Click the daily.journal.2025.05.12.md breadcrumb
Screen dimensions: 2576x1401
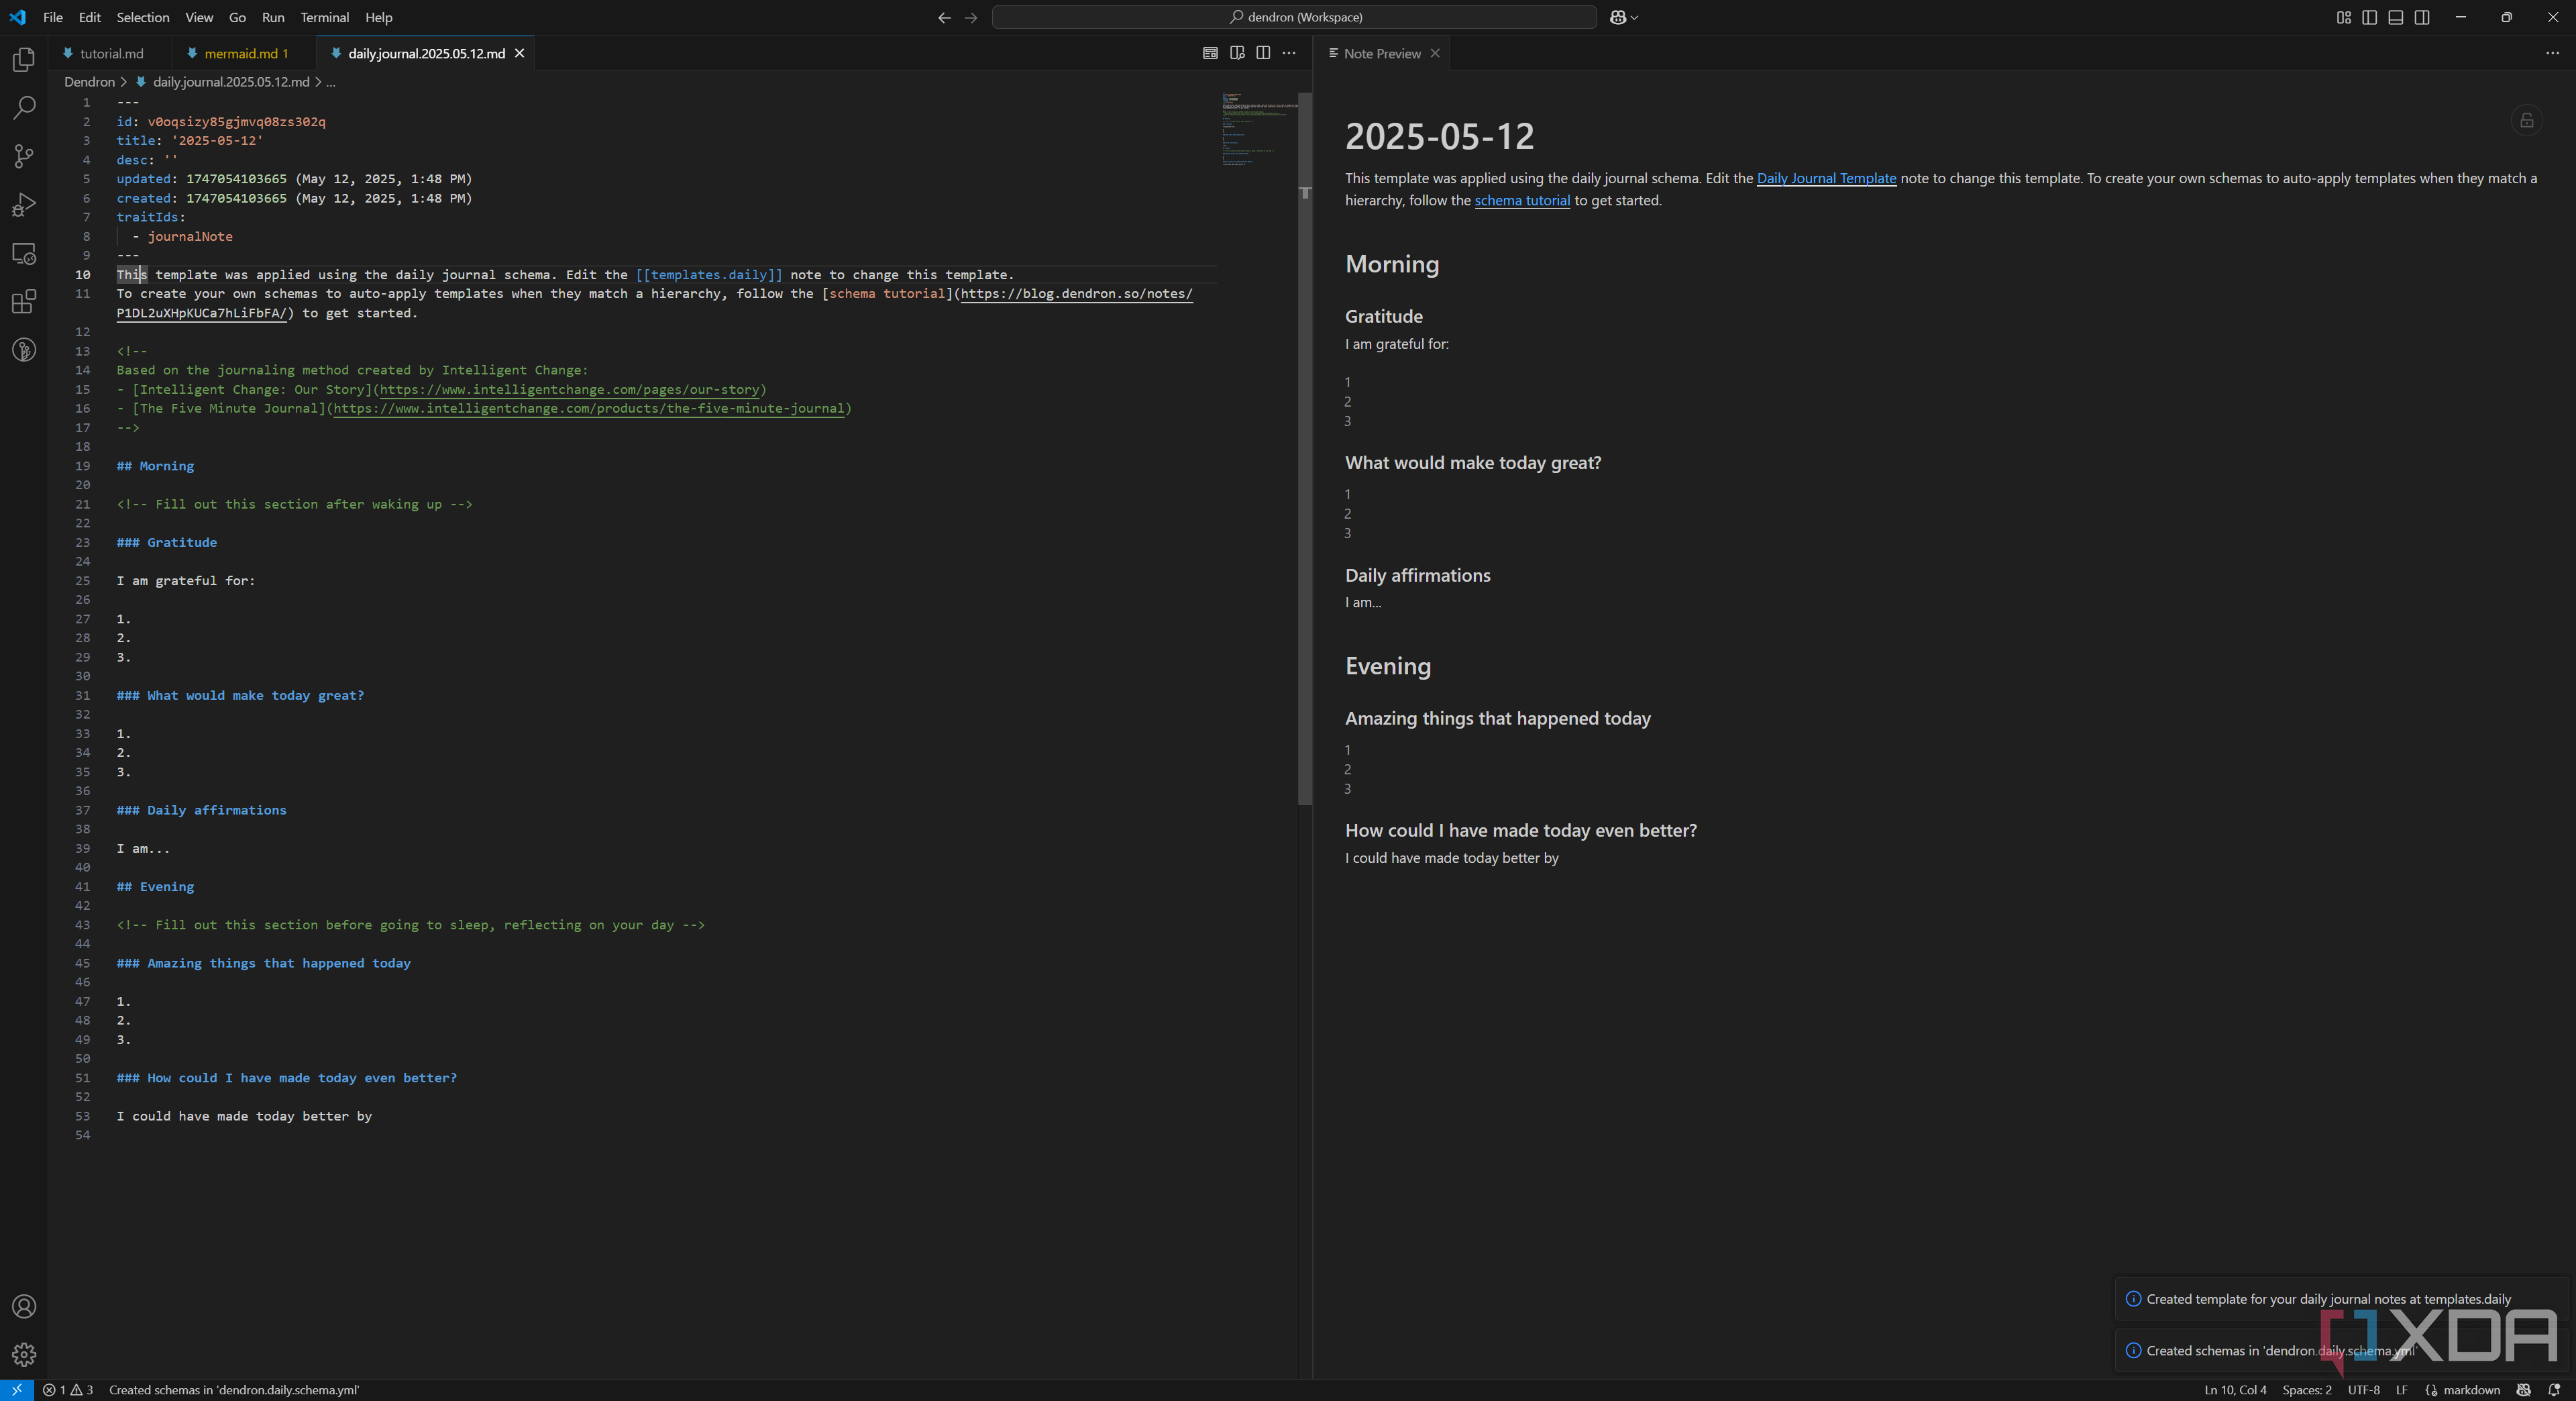[231, 82]
